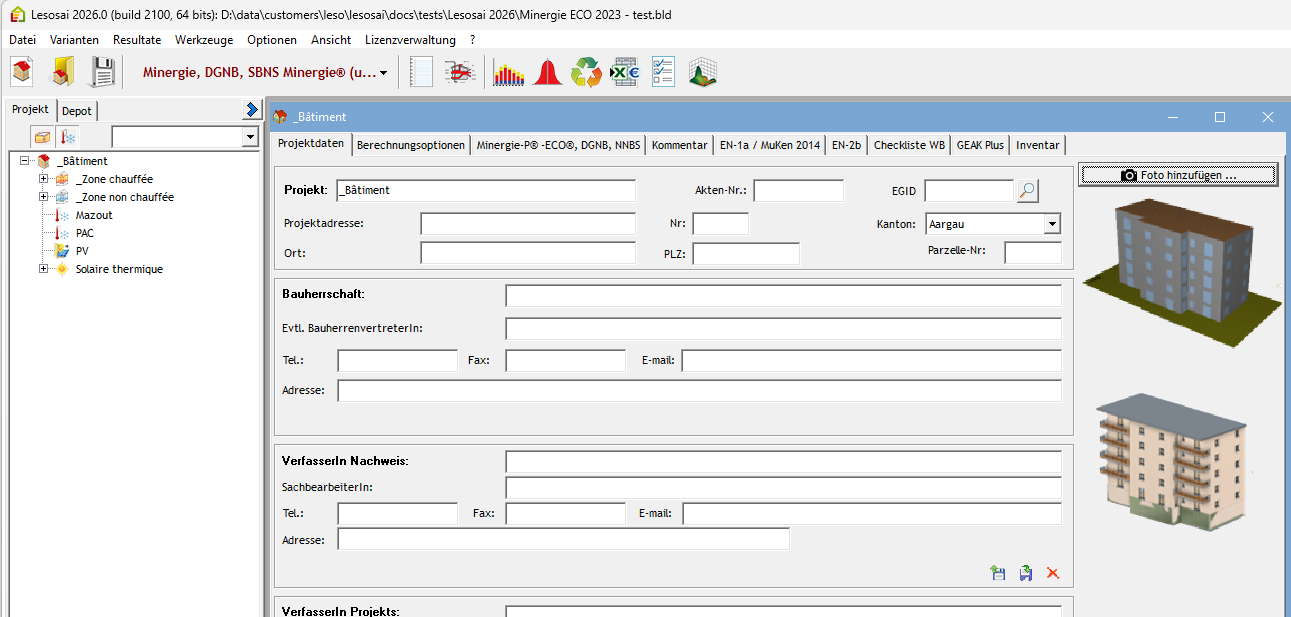Click into the Bauherrschaft text field
The width and height of the screenshot is (1291, 617).
pyautogui.click(x=783, y=295)
